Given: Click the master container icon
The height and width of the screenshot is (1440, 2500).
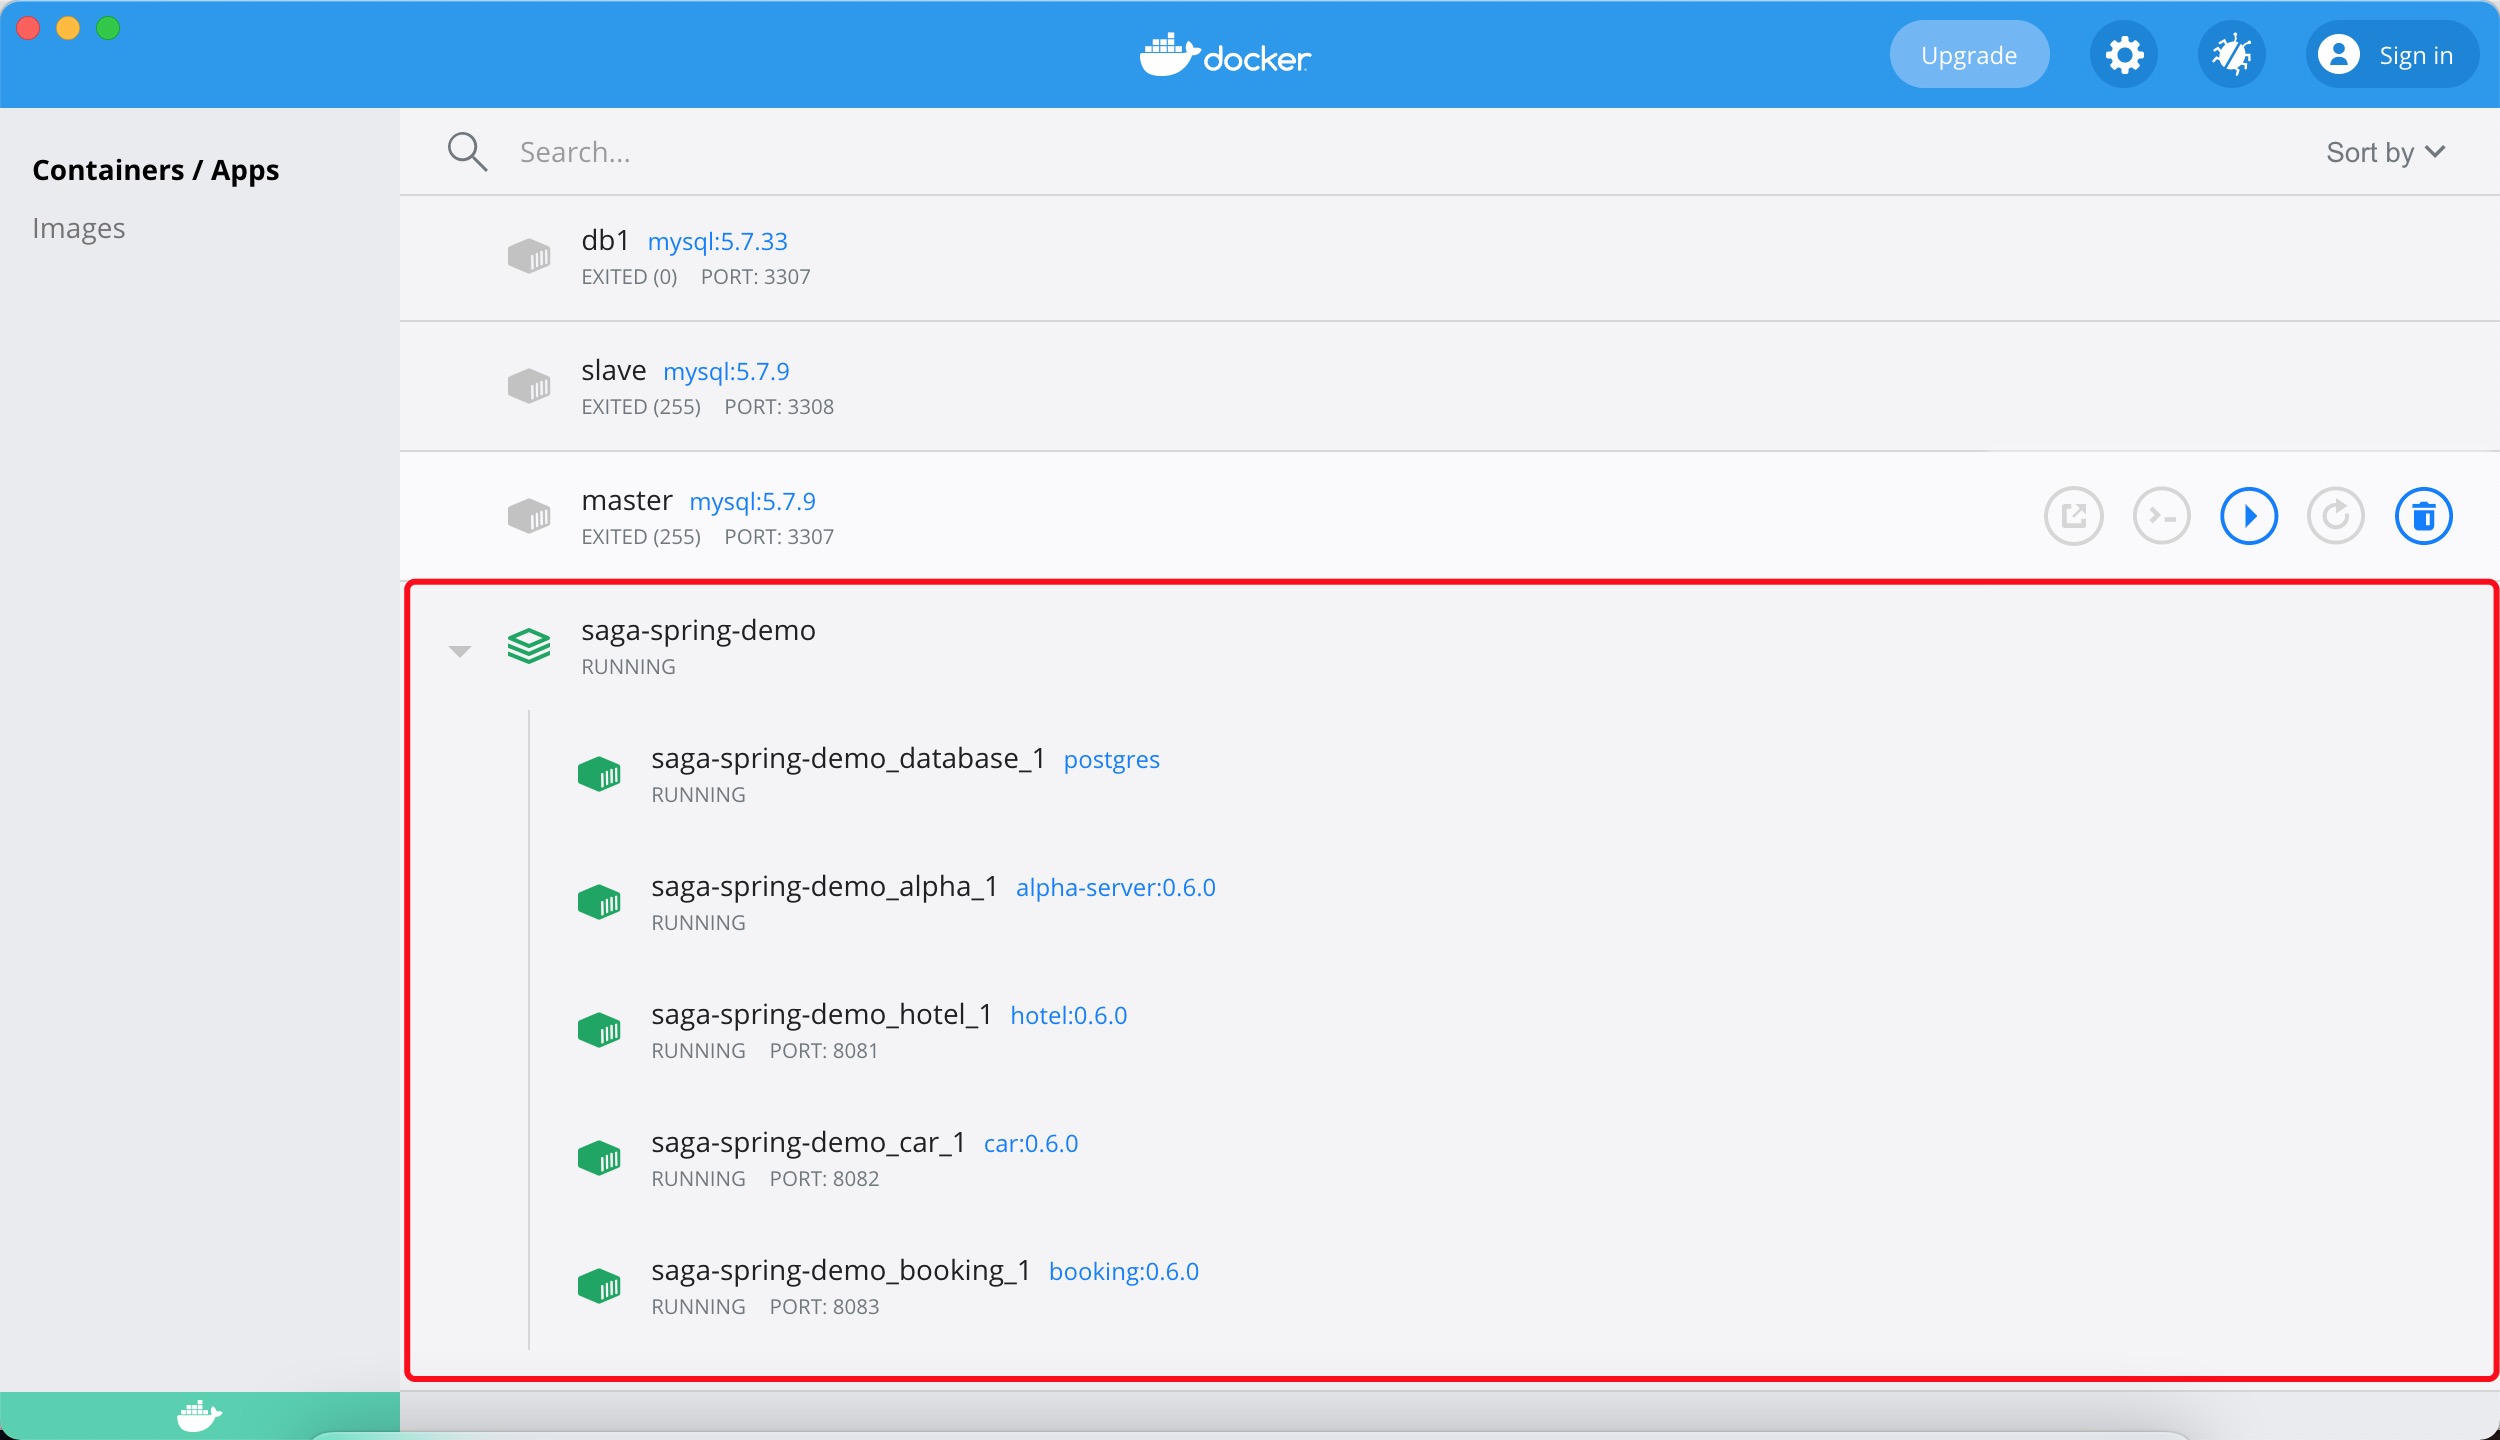Looking at the screenshot, I should 529,516.
